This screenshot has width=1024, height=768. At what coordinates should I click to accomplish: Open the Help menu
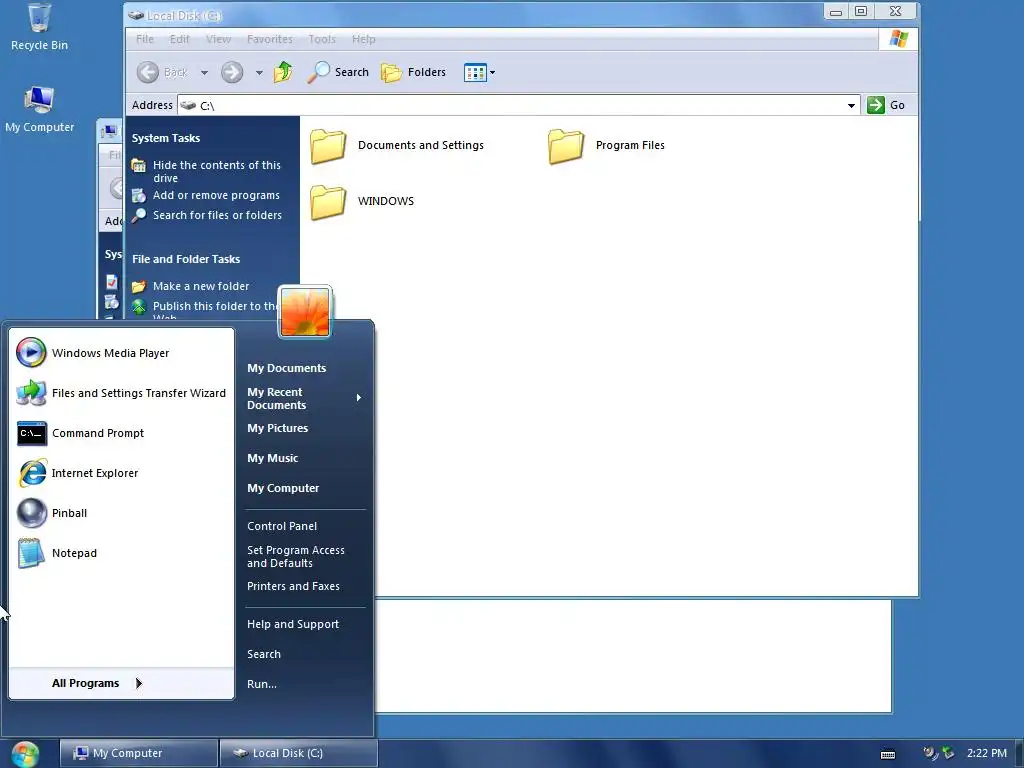click(364, 39)
